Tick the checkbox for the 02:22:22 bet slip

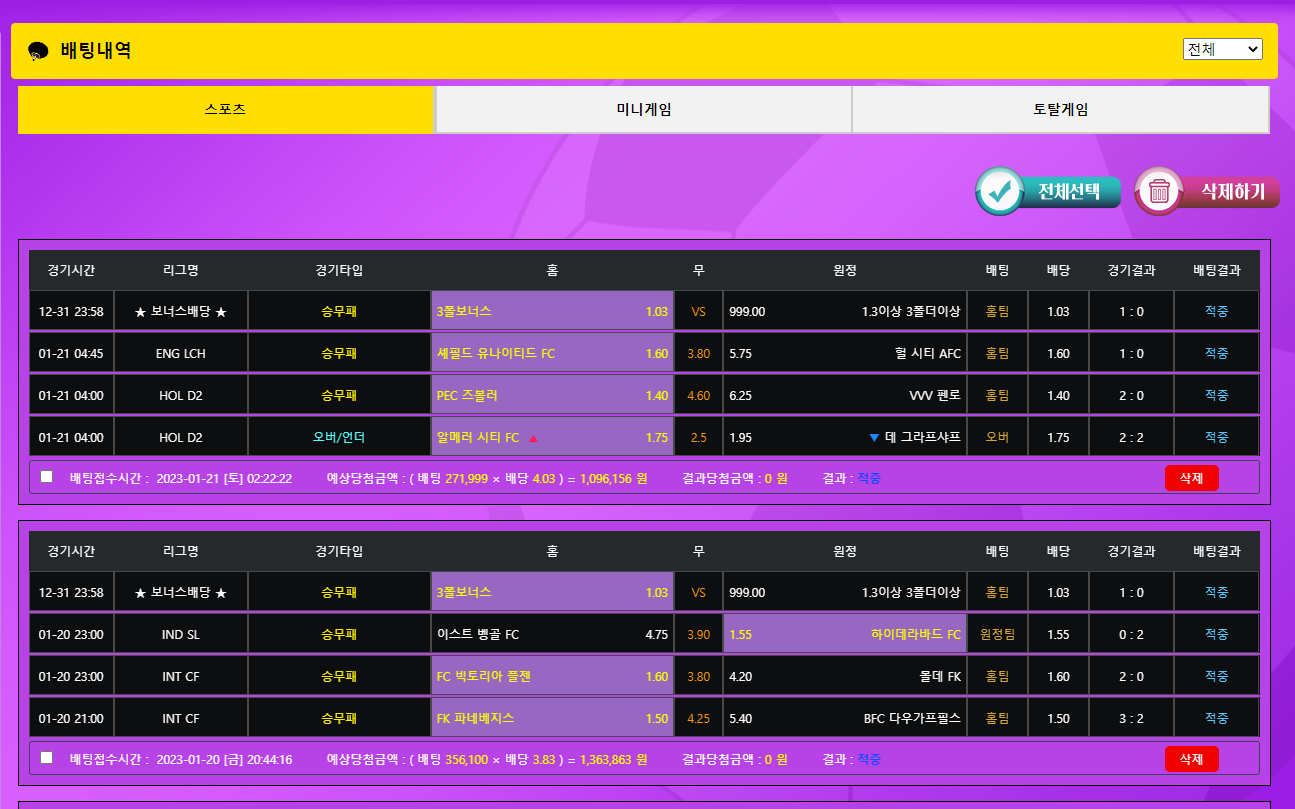[47, 477]
